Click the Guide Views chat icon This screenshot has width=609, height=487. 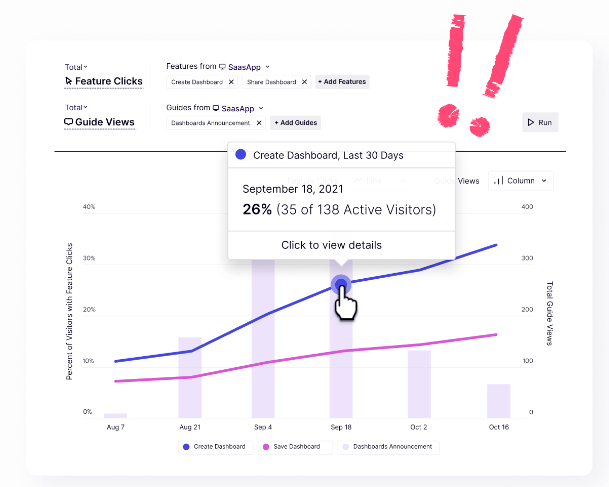(69, 122)
